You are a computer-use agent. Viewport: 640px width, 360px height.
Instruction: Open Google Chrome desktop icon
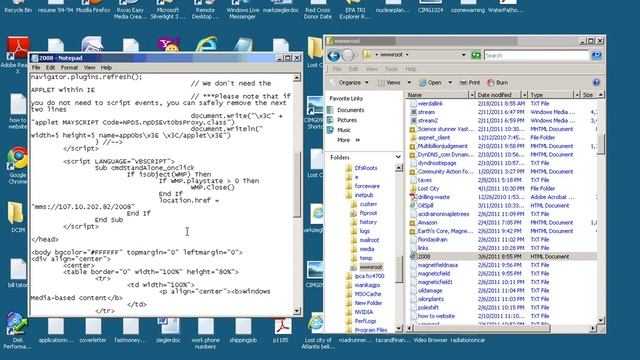coord(18,165)
